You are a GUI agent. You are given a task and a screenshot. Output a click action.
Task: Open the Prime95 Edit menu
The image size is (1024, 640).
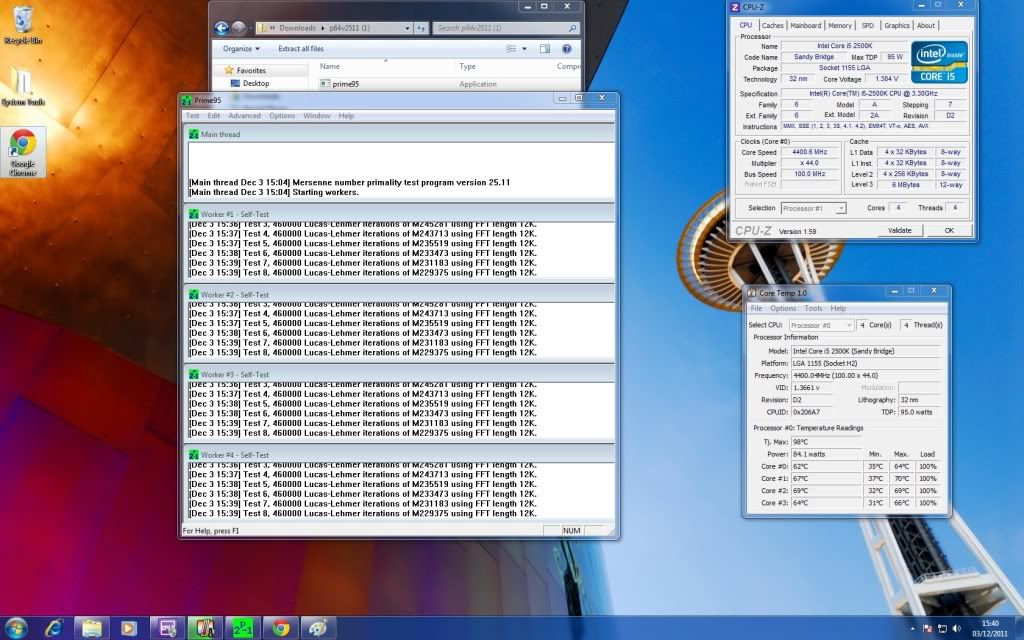click(214, 116)
